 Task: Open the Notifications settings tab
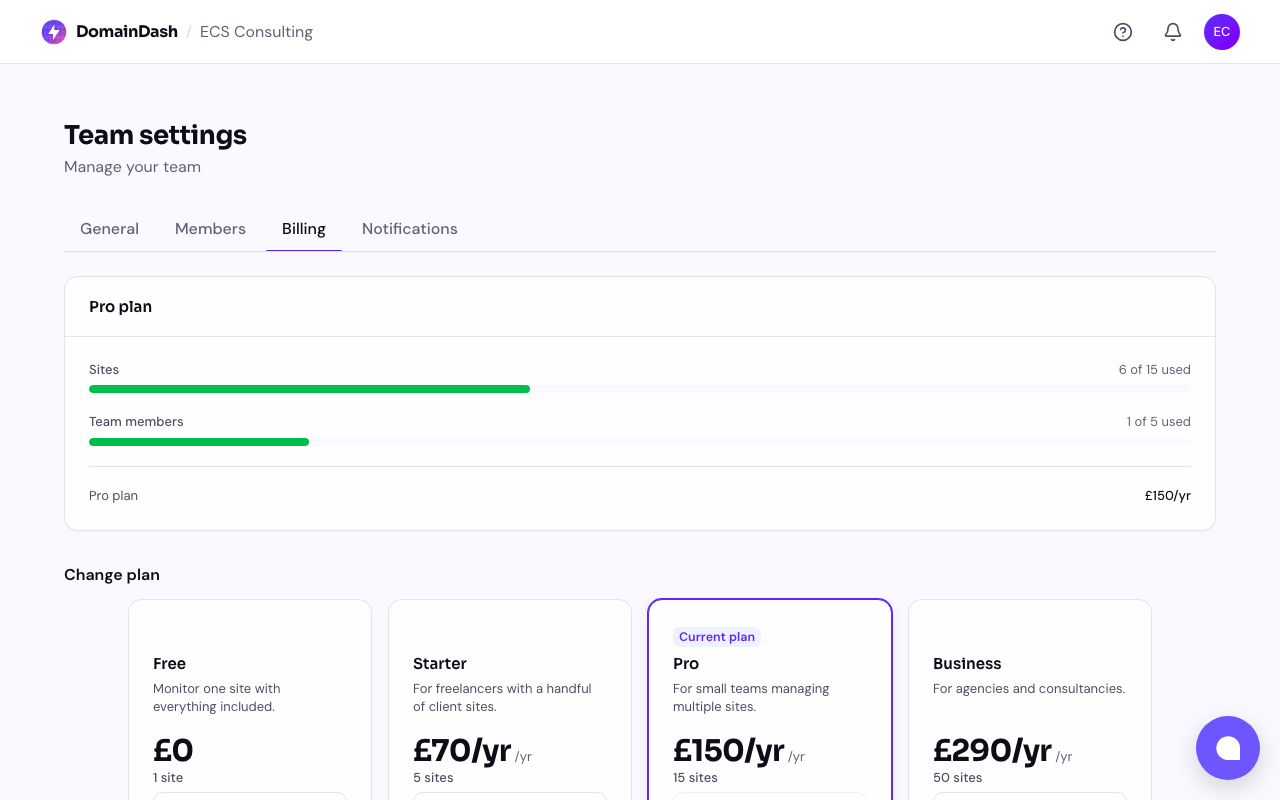click(x=409, y=228)
